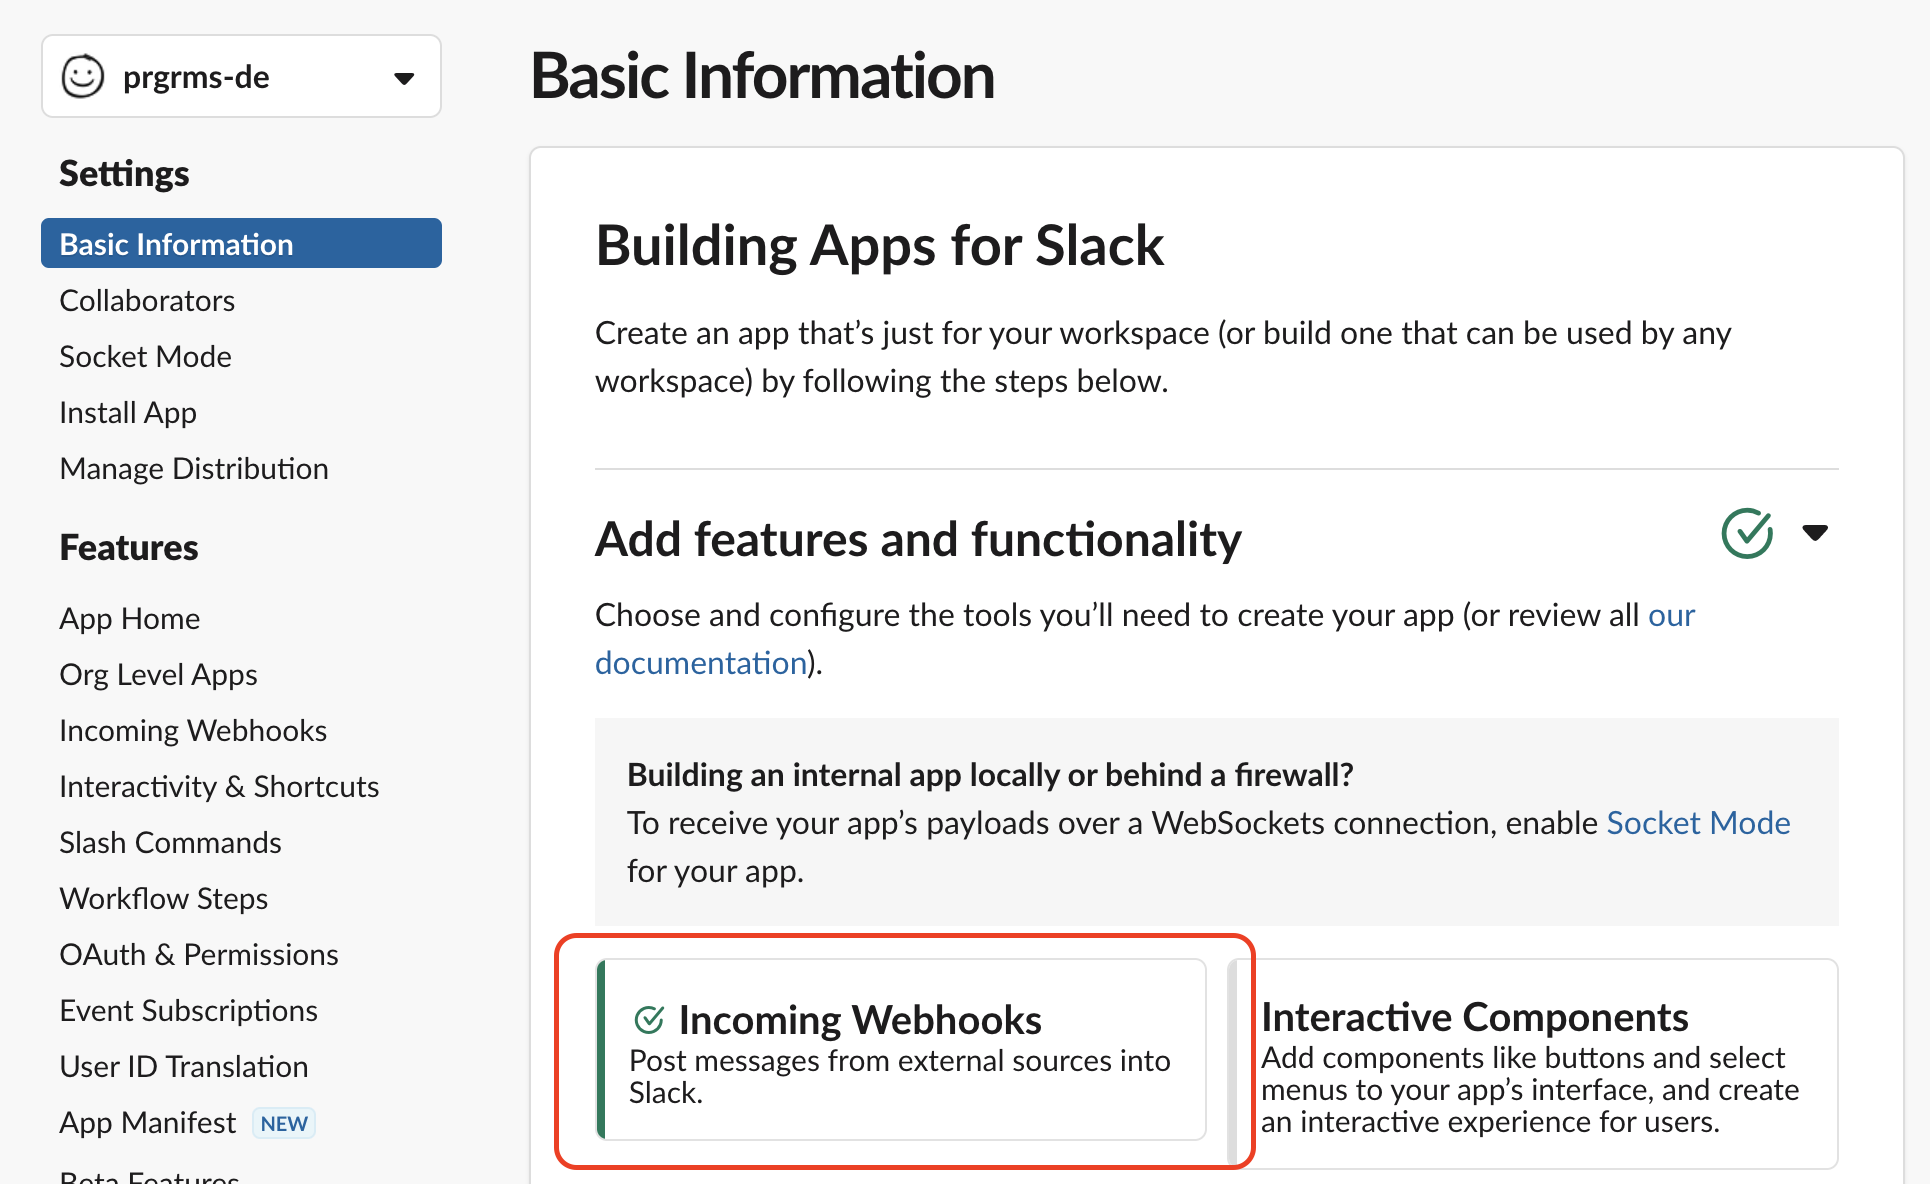Open App Home under Features
Image resolution: width=1930 pixels, height=1184 pixels.
[x=130, y=618]
